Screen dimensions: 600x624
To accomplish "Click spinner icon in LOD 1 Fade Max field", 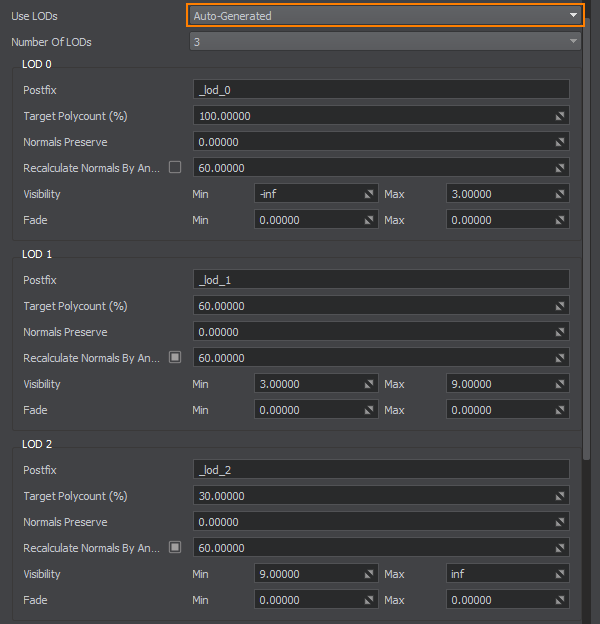I will (561, 410).
